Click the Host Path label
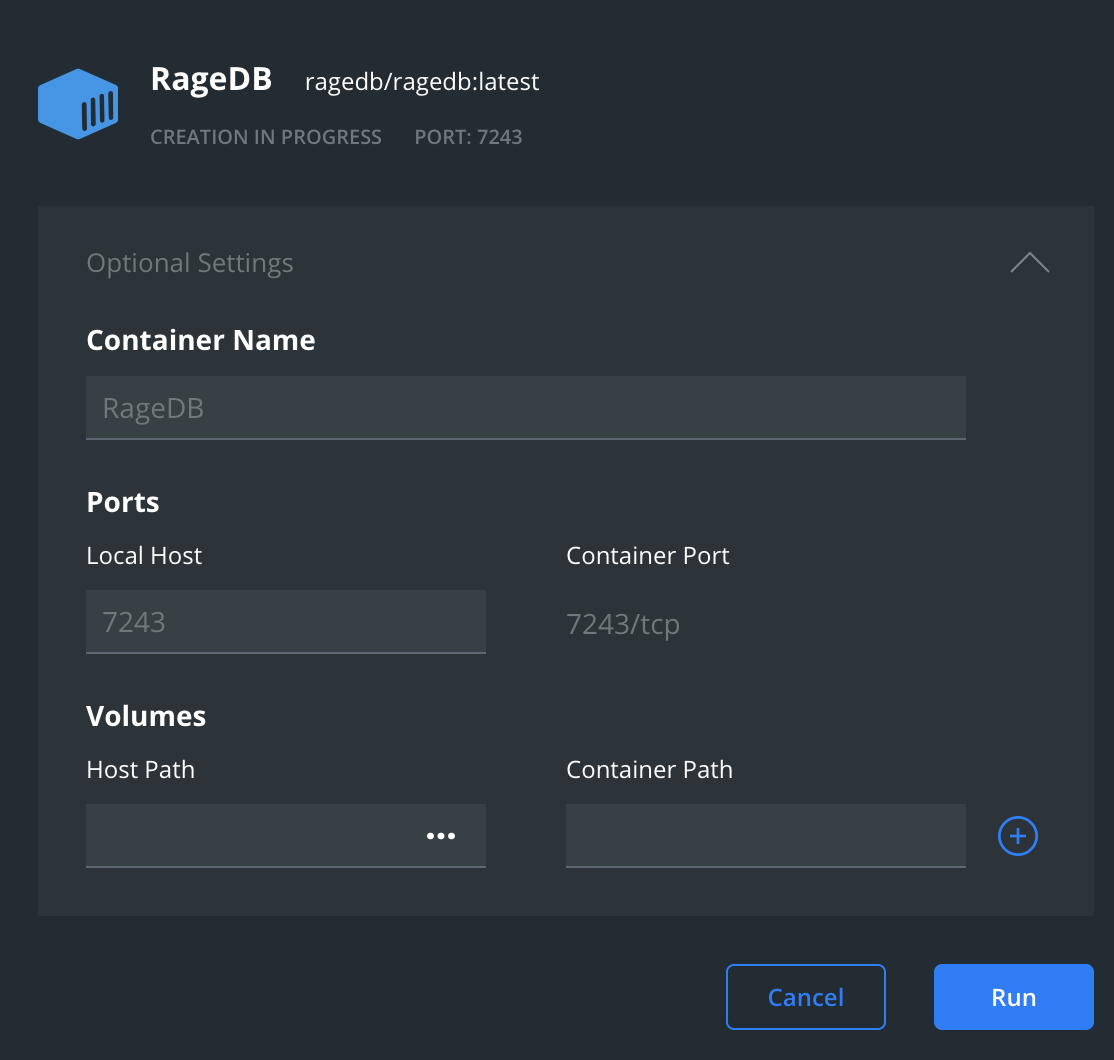Image resolution: width=1114 pixels, height=1060 pixels. [x=140, y=770]
